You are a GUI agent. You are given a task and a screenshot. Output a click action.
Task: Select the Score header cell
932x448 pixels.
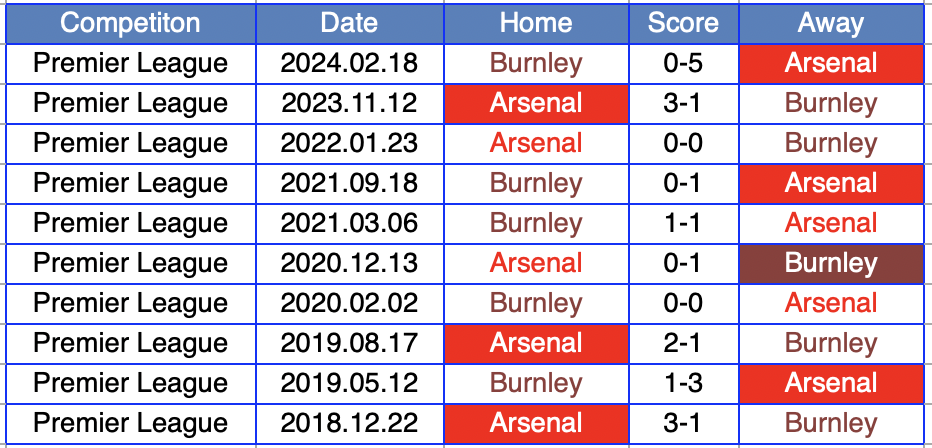pyautogui.click(x=683, y=23)
